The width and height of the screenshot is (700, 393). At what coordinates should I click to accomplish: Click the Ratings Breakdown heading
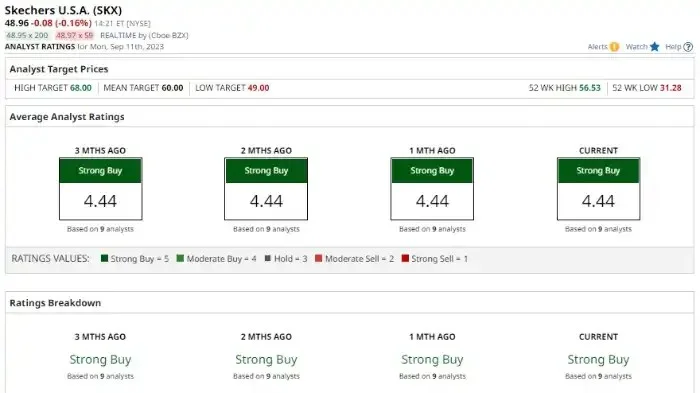pos(55,303)
